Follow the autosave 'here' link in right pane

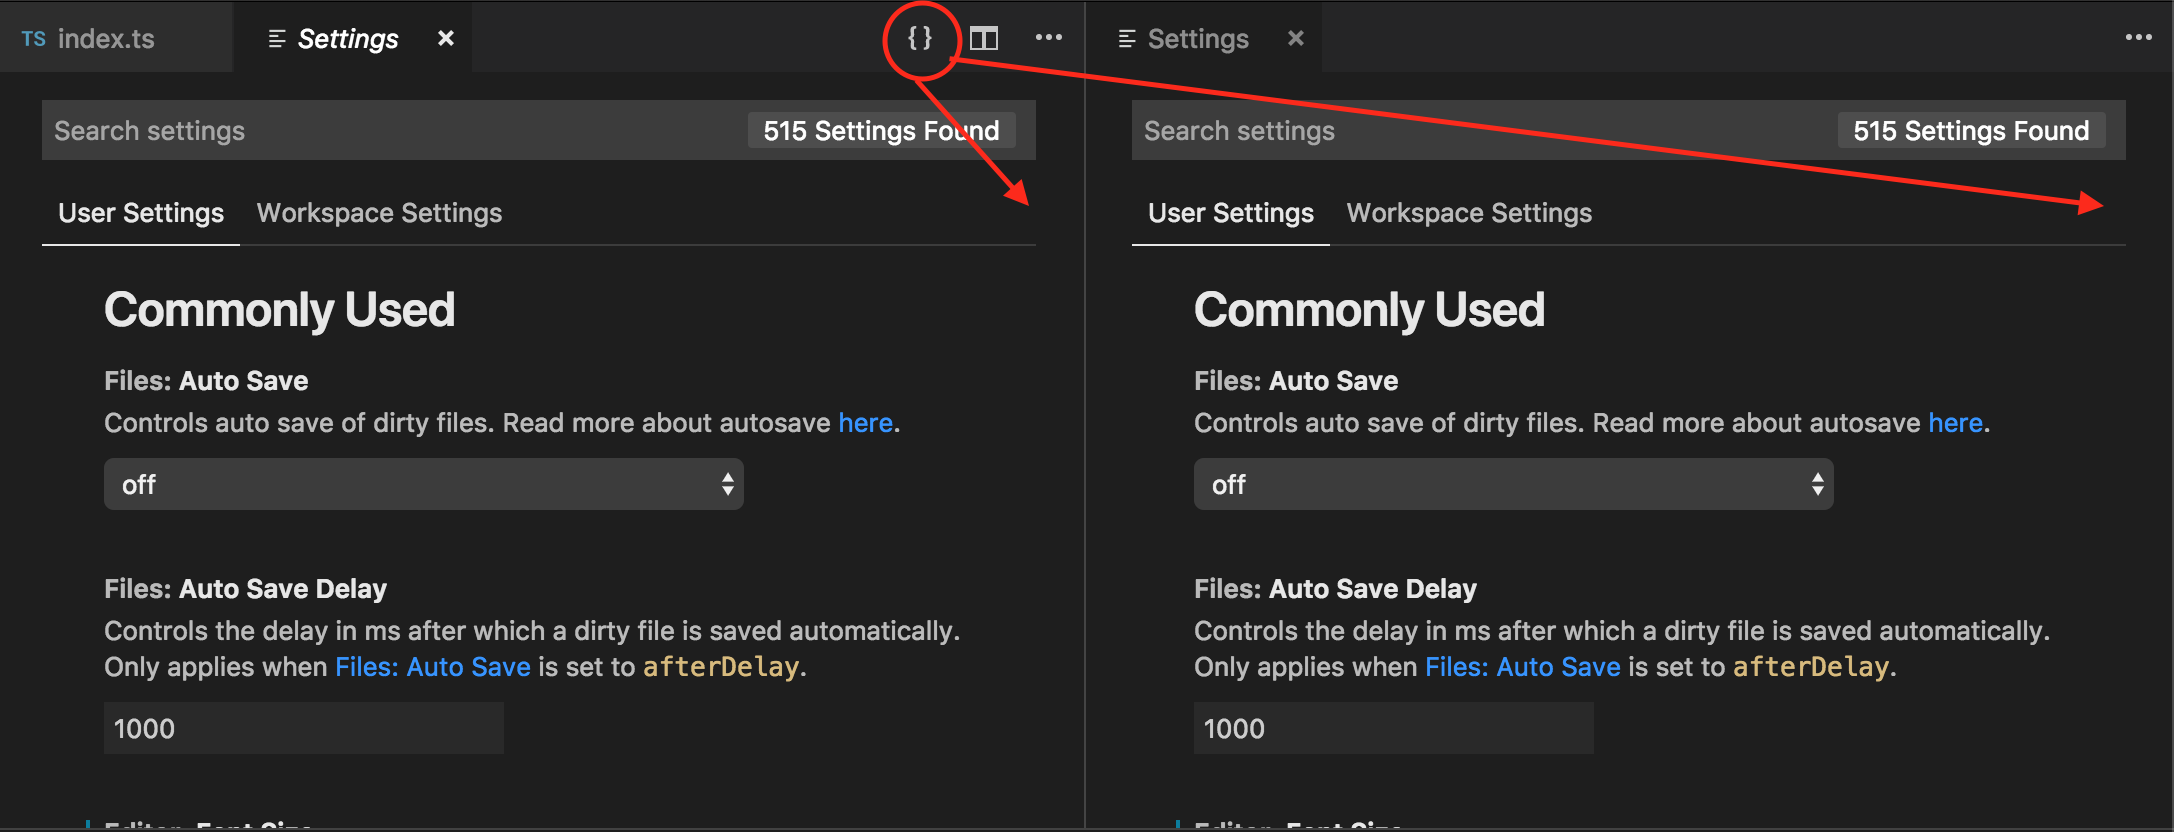tap(1956, 423)
